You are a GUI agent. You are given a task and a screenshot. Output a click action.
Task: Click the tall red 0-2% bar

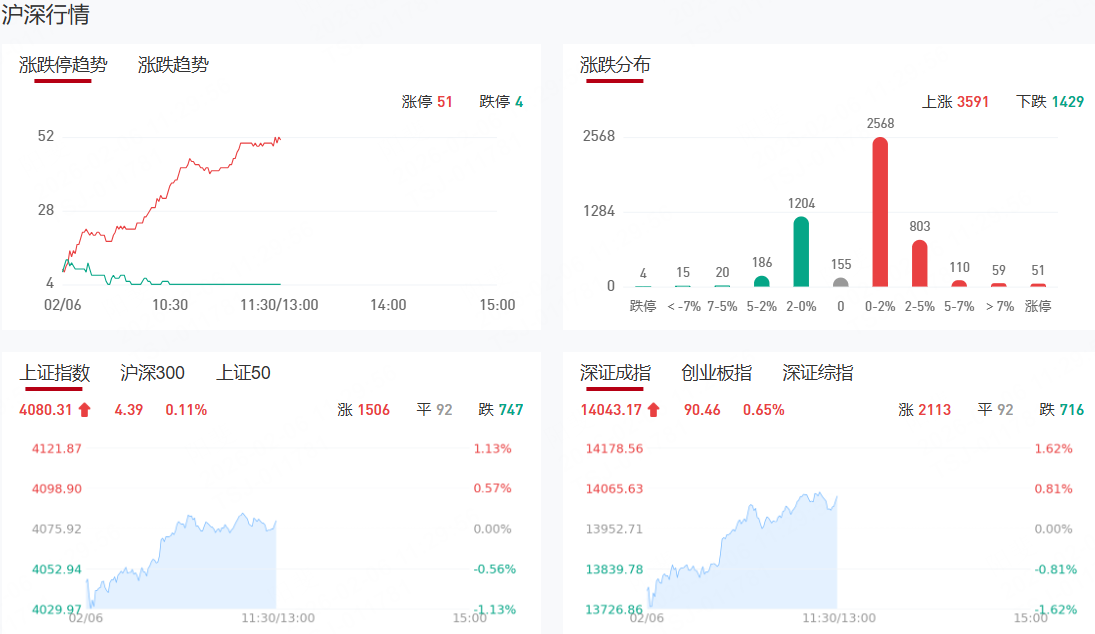tap(880, 212)
